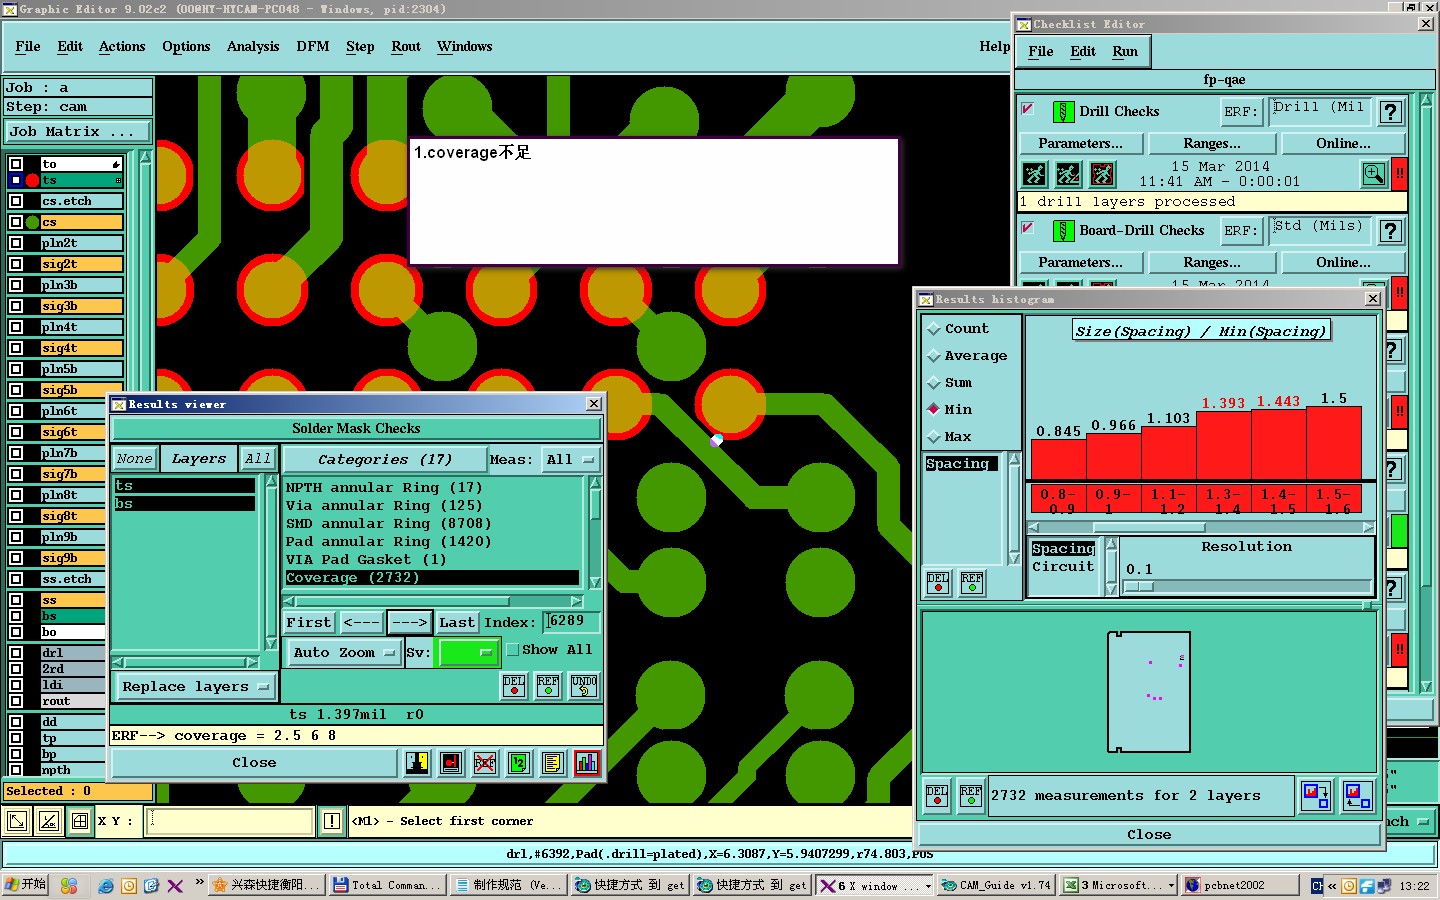This screenshot has width=1440, height=900.
Task: Click the help question mark for Drill Checks
Action: point(1391,112)
